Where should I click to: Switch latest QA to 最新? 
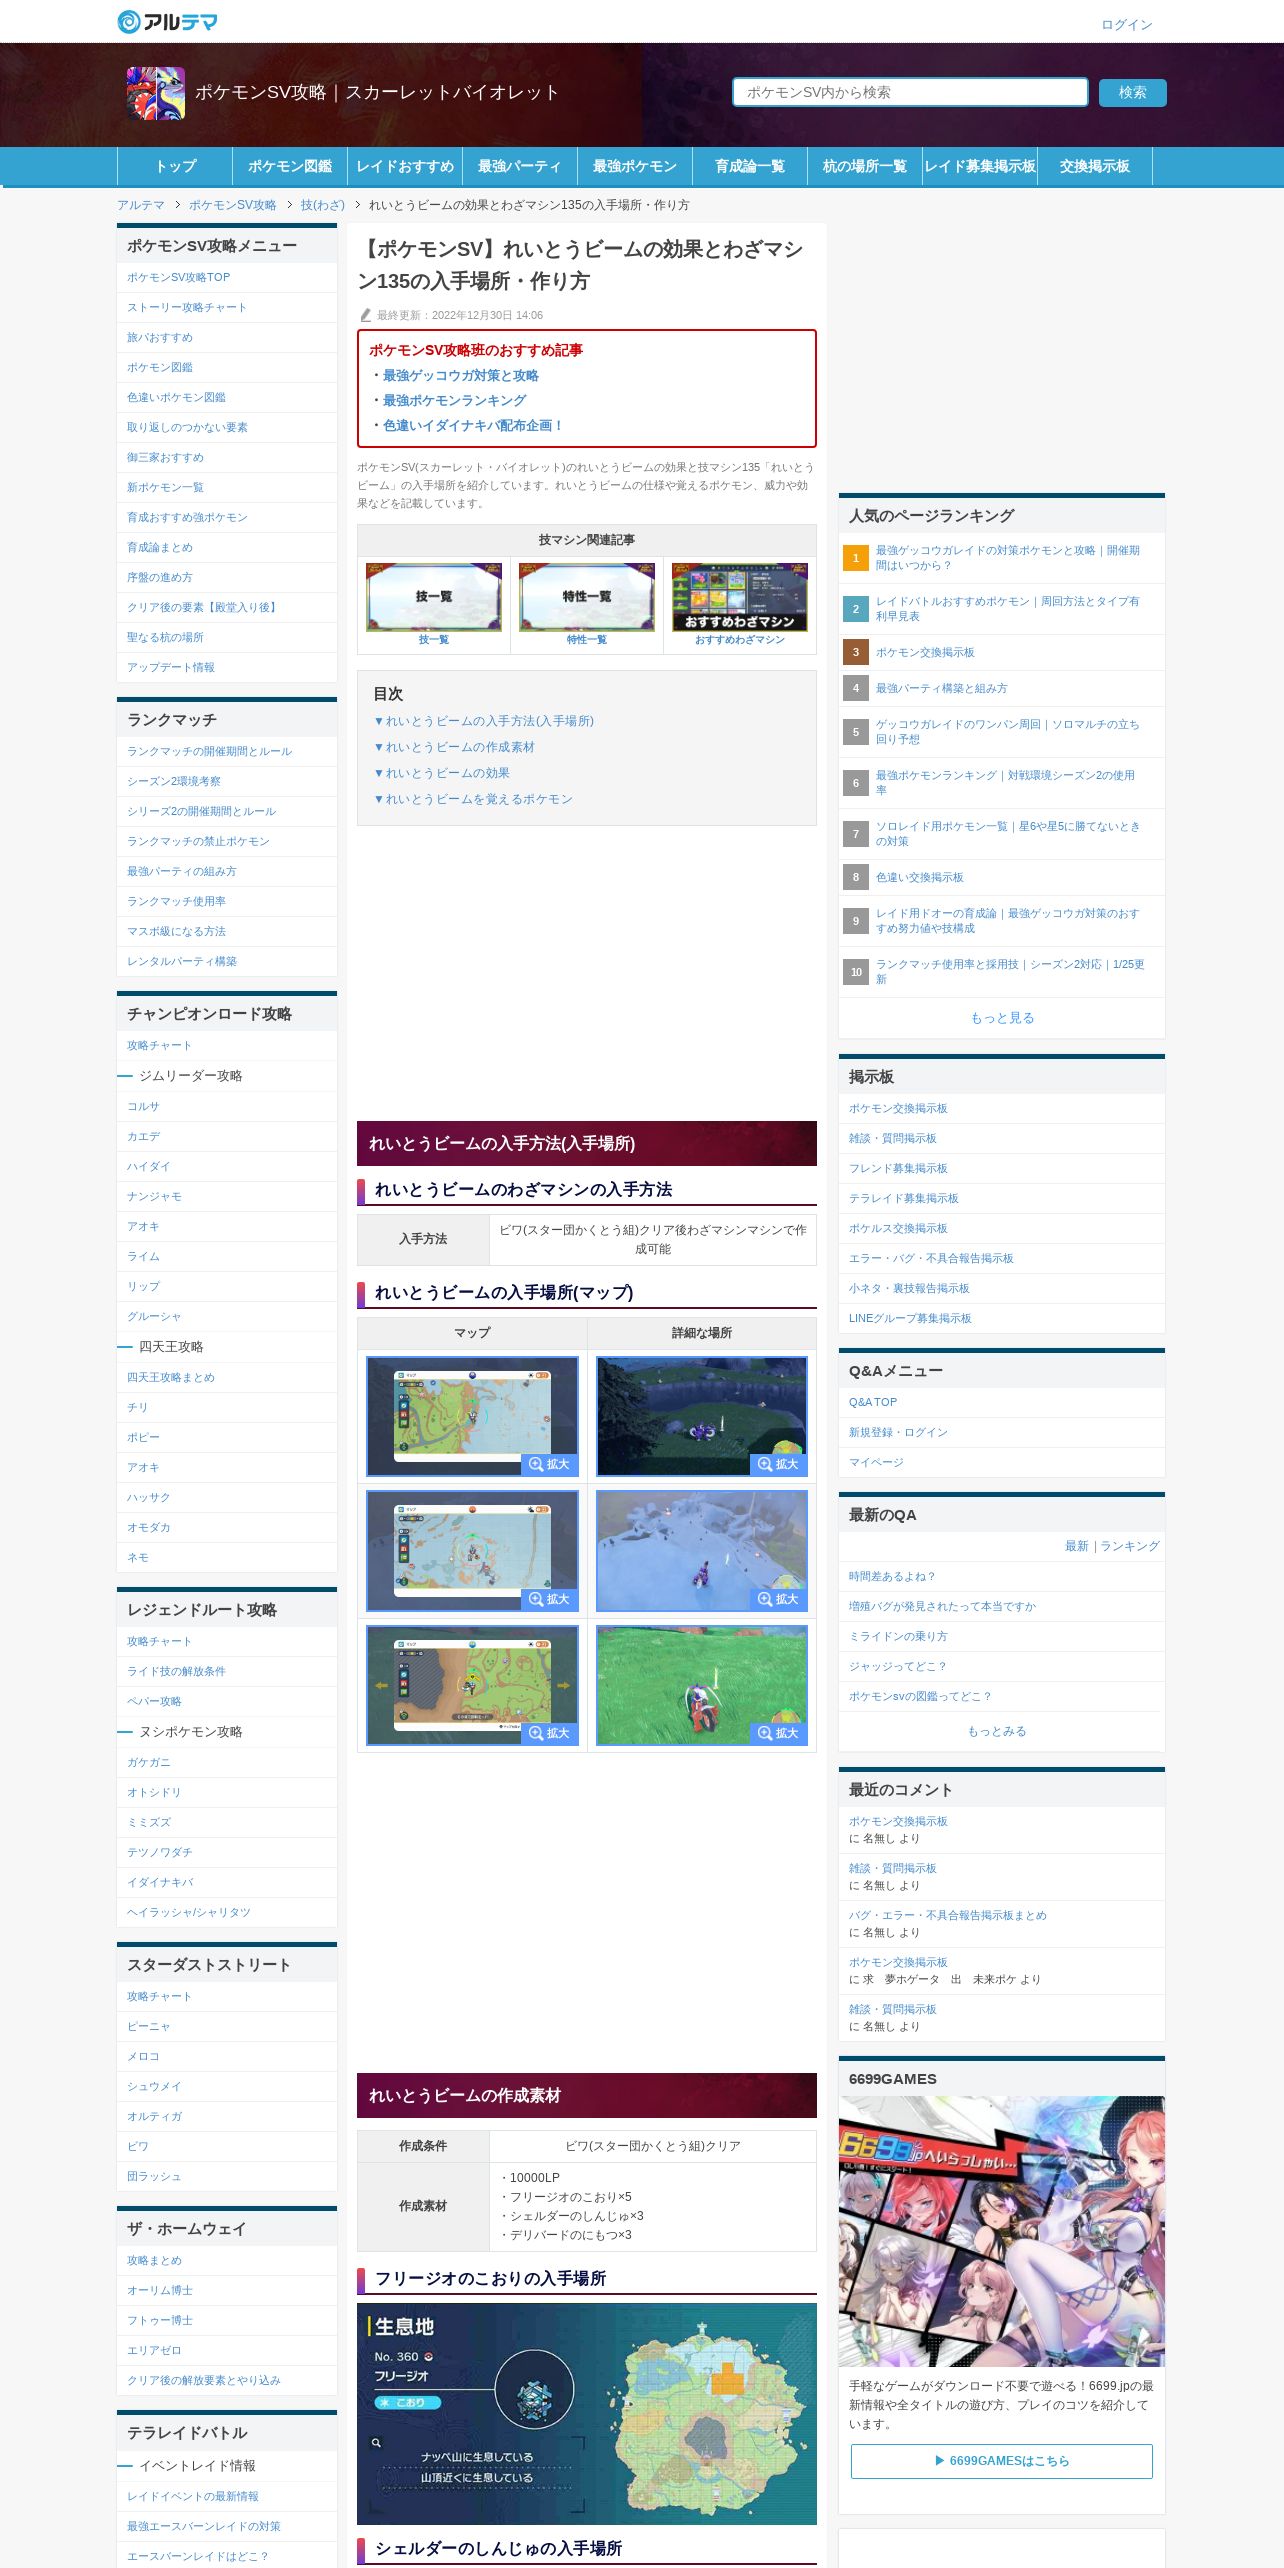point(1077,1546)
